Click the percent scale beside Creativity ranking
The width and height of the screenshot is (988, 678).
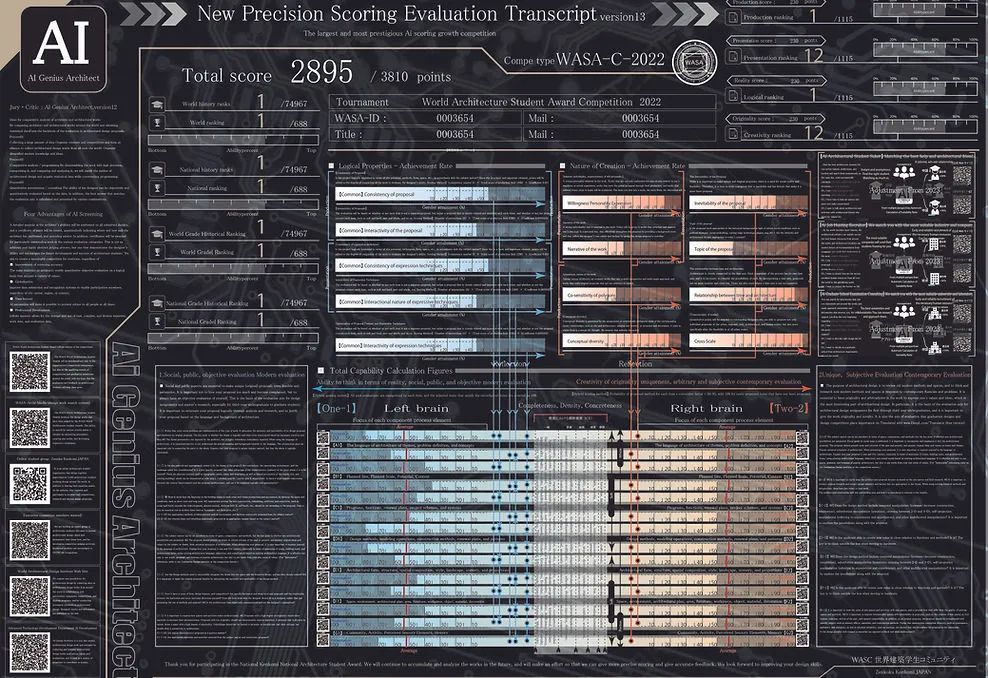pos(925,127)
